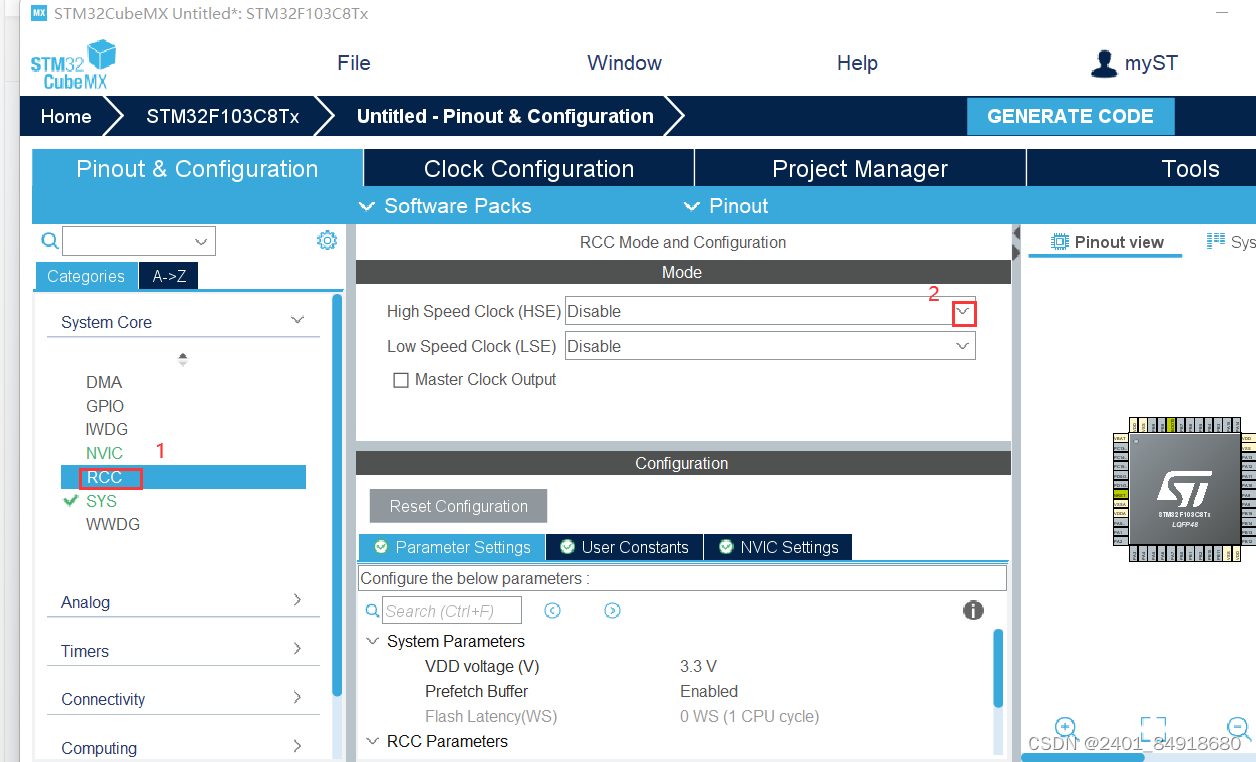Open the Pinout dropdown menu

(x=726, y=206)
